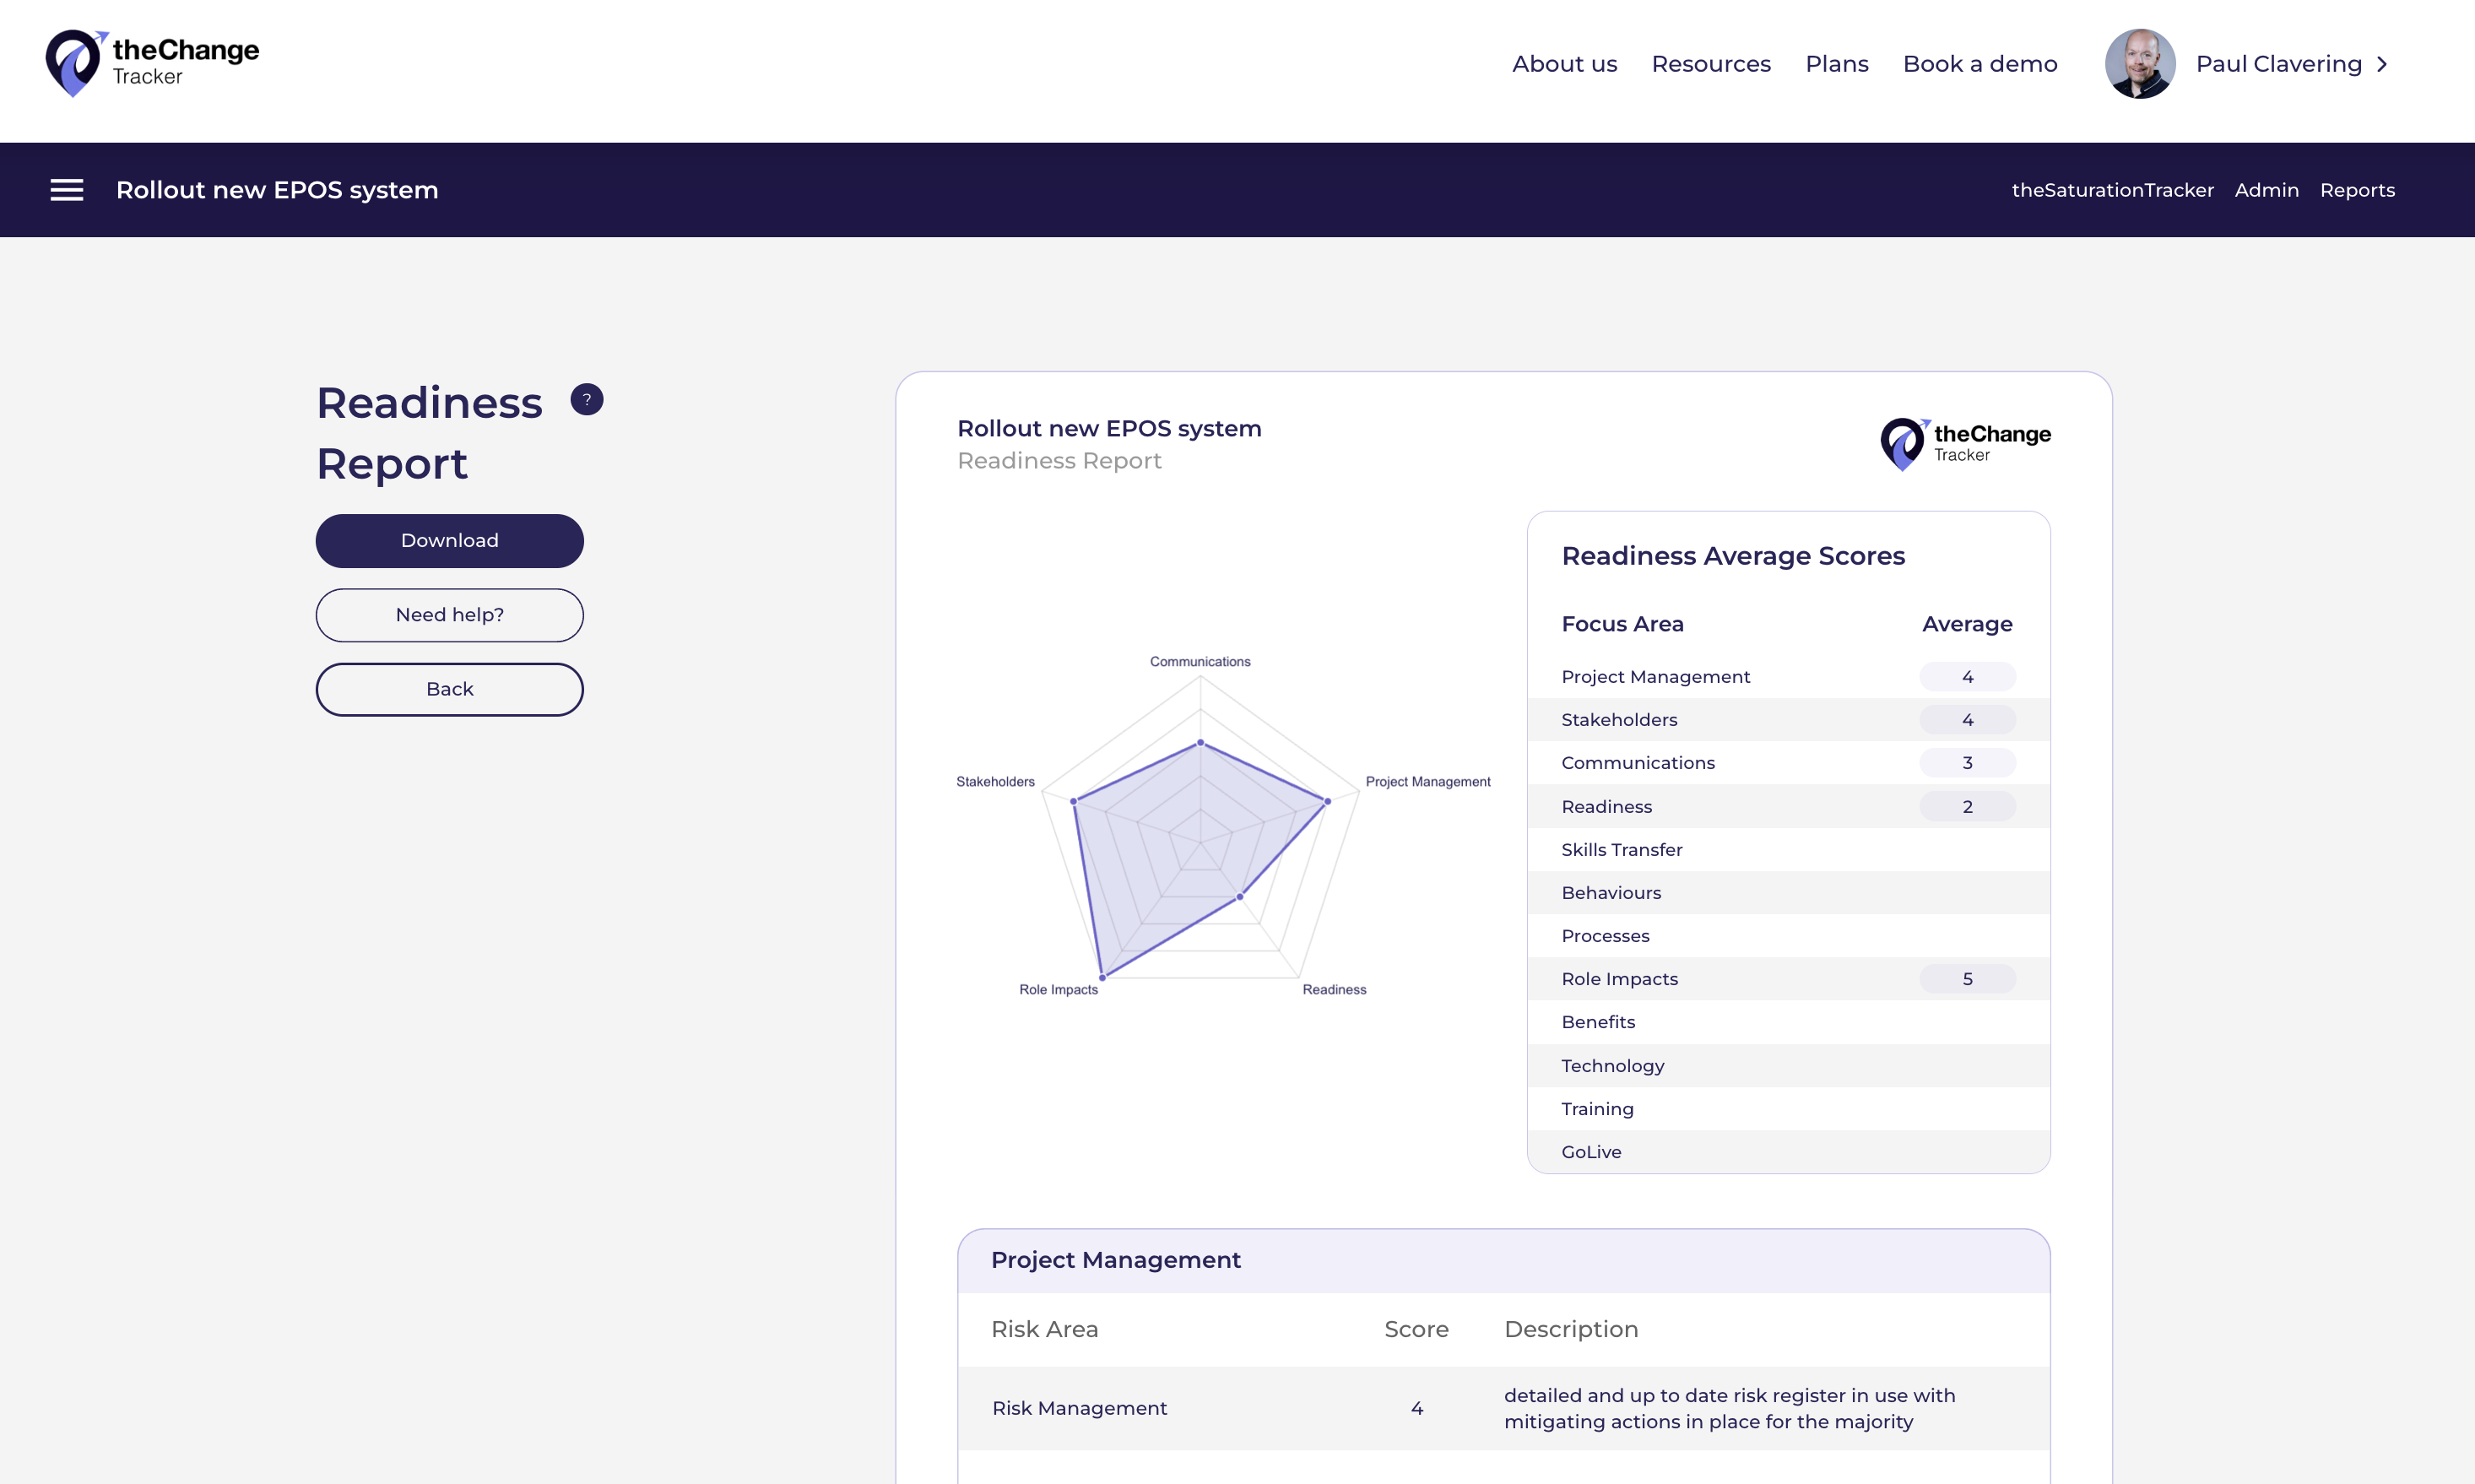The height and width of the screenshot is (1484, 2475).
Task: Expand the chevron next to Paul Clavering
Action: pyautogui.click(x=2383, y=64)
